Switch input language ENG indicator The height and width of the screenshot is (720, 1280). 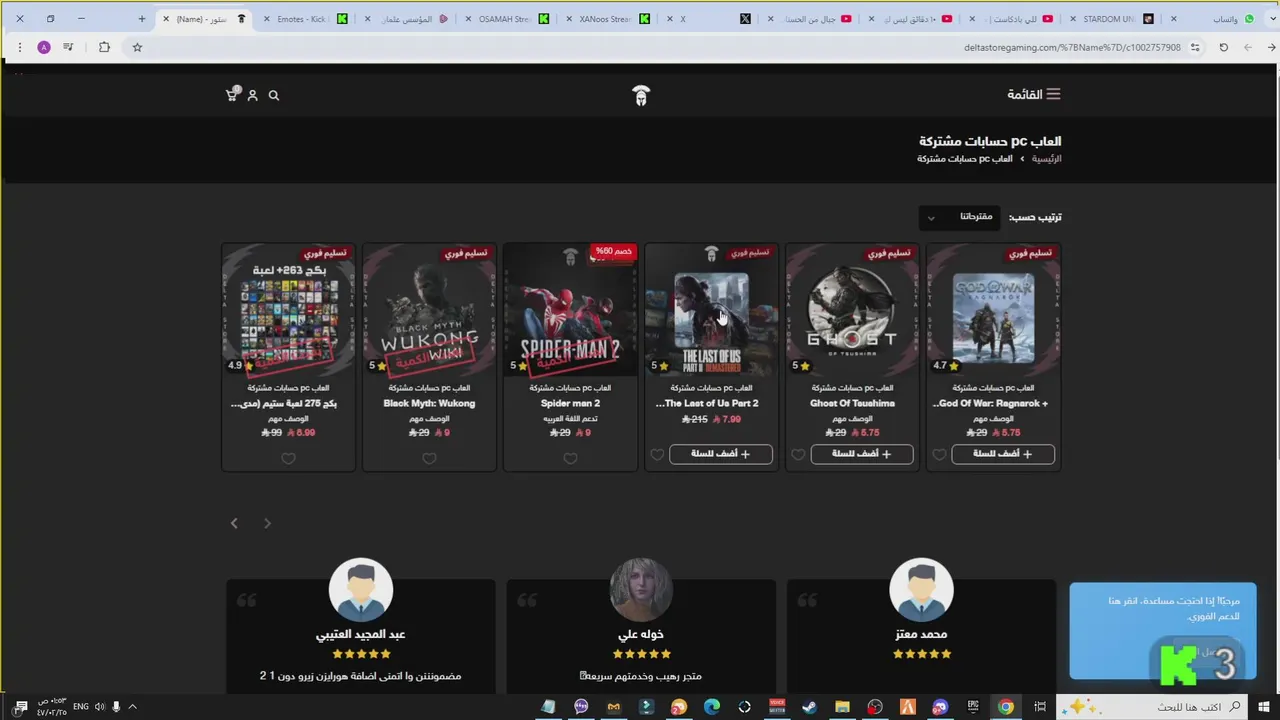click(81, 707)
